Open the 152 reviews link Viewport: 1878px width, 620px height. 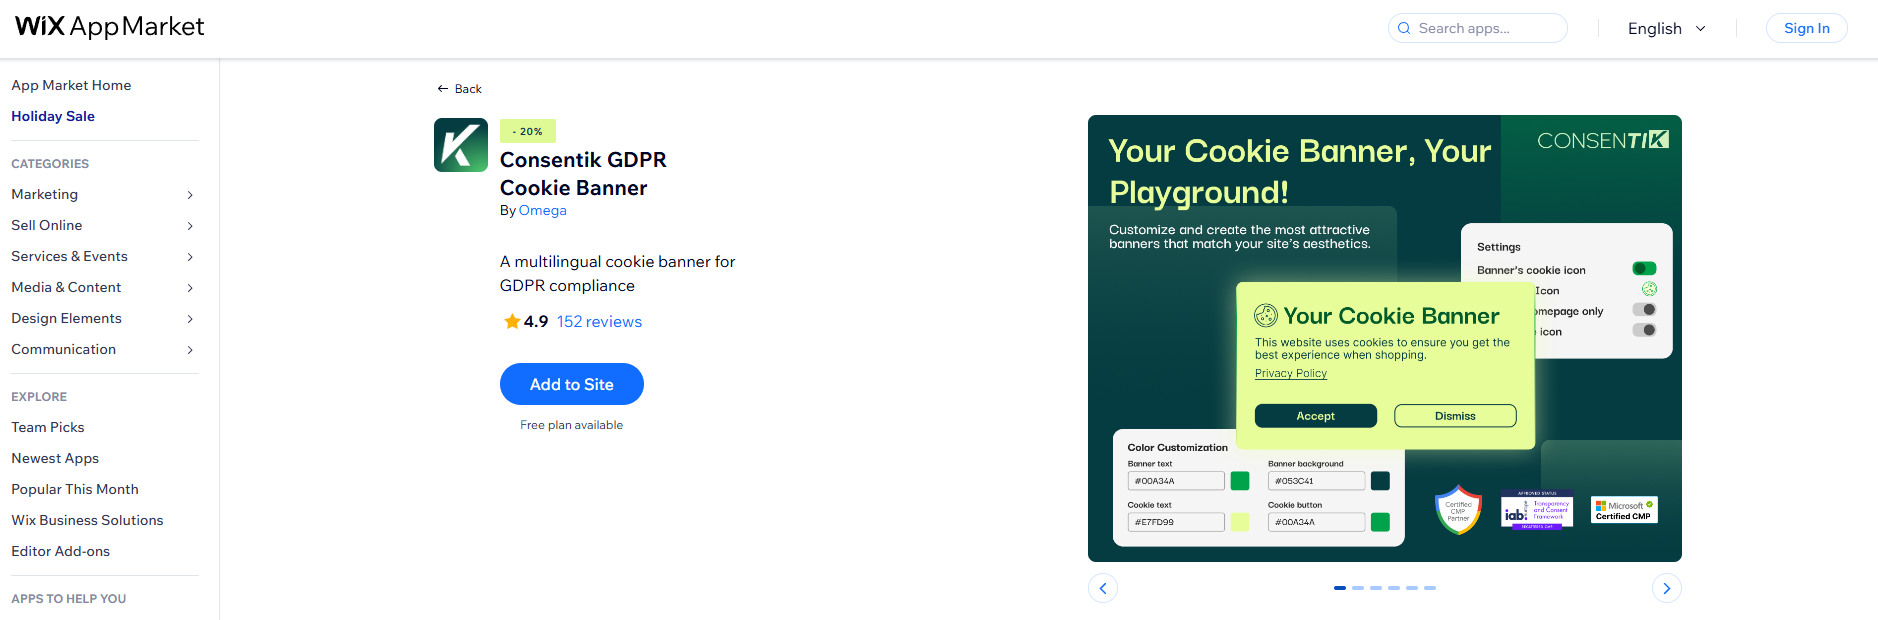click(599, 321)
